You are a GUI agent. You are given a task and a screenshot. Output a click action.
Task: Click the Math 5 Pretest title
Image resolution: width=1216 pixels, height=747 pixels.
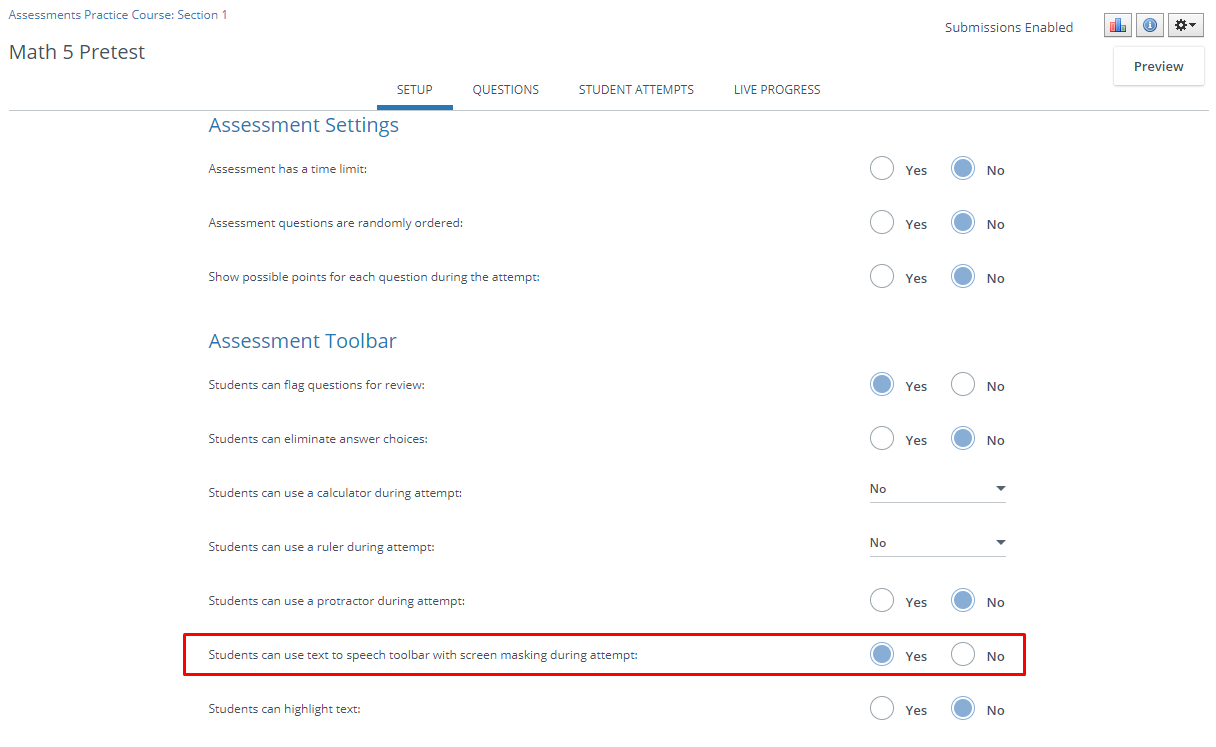click(x=77, y=52)
